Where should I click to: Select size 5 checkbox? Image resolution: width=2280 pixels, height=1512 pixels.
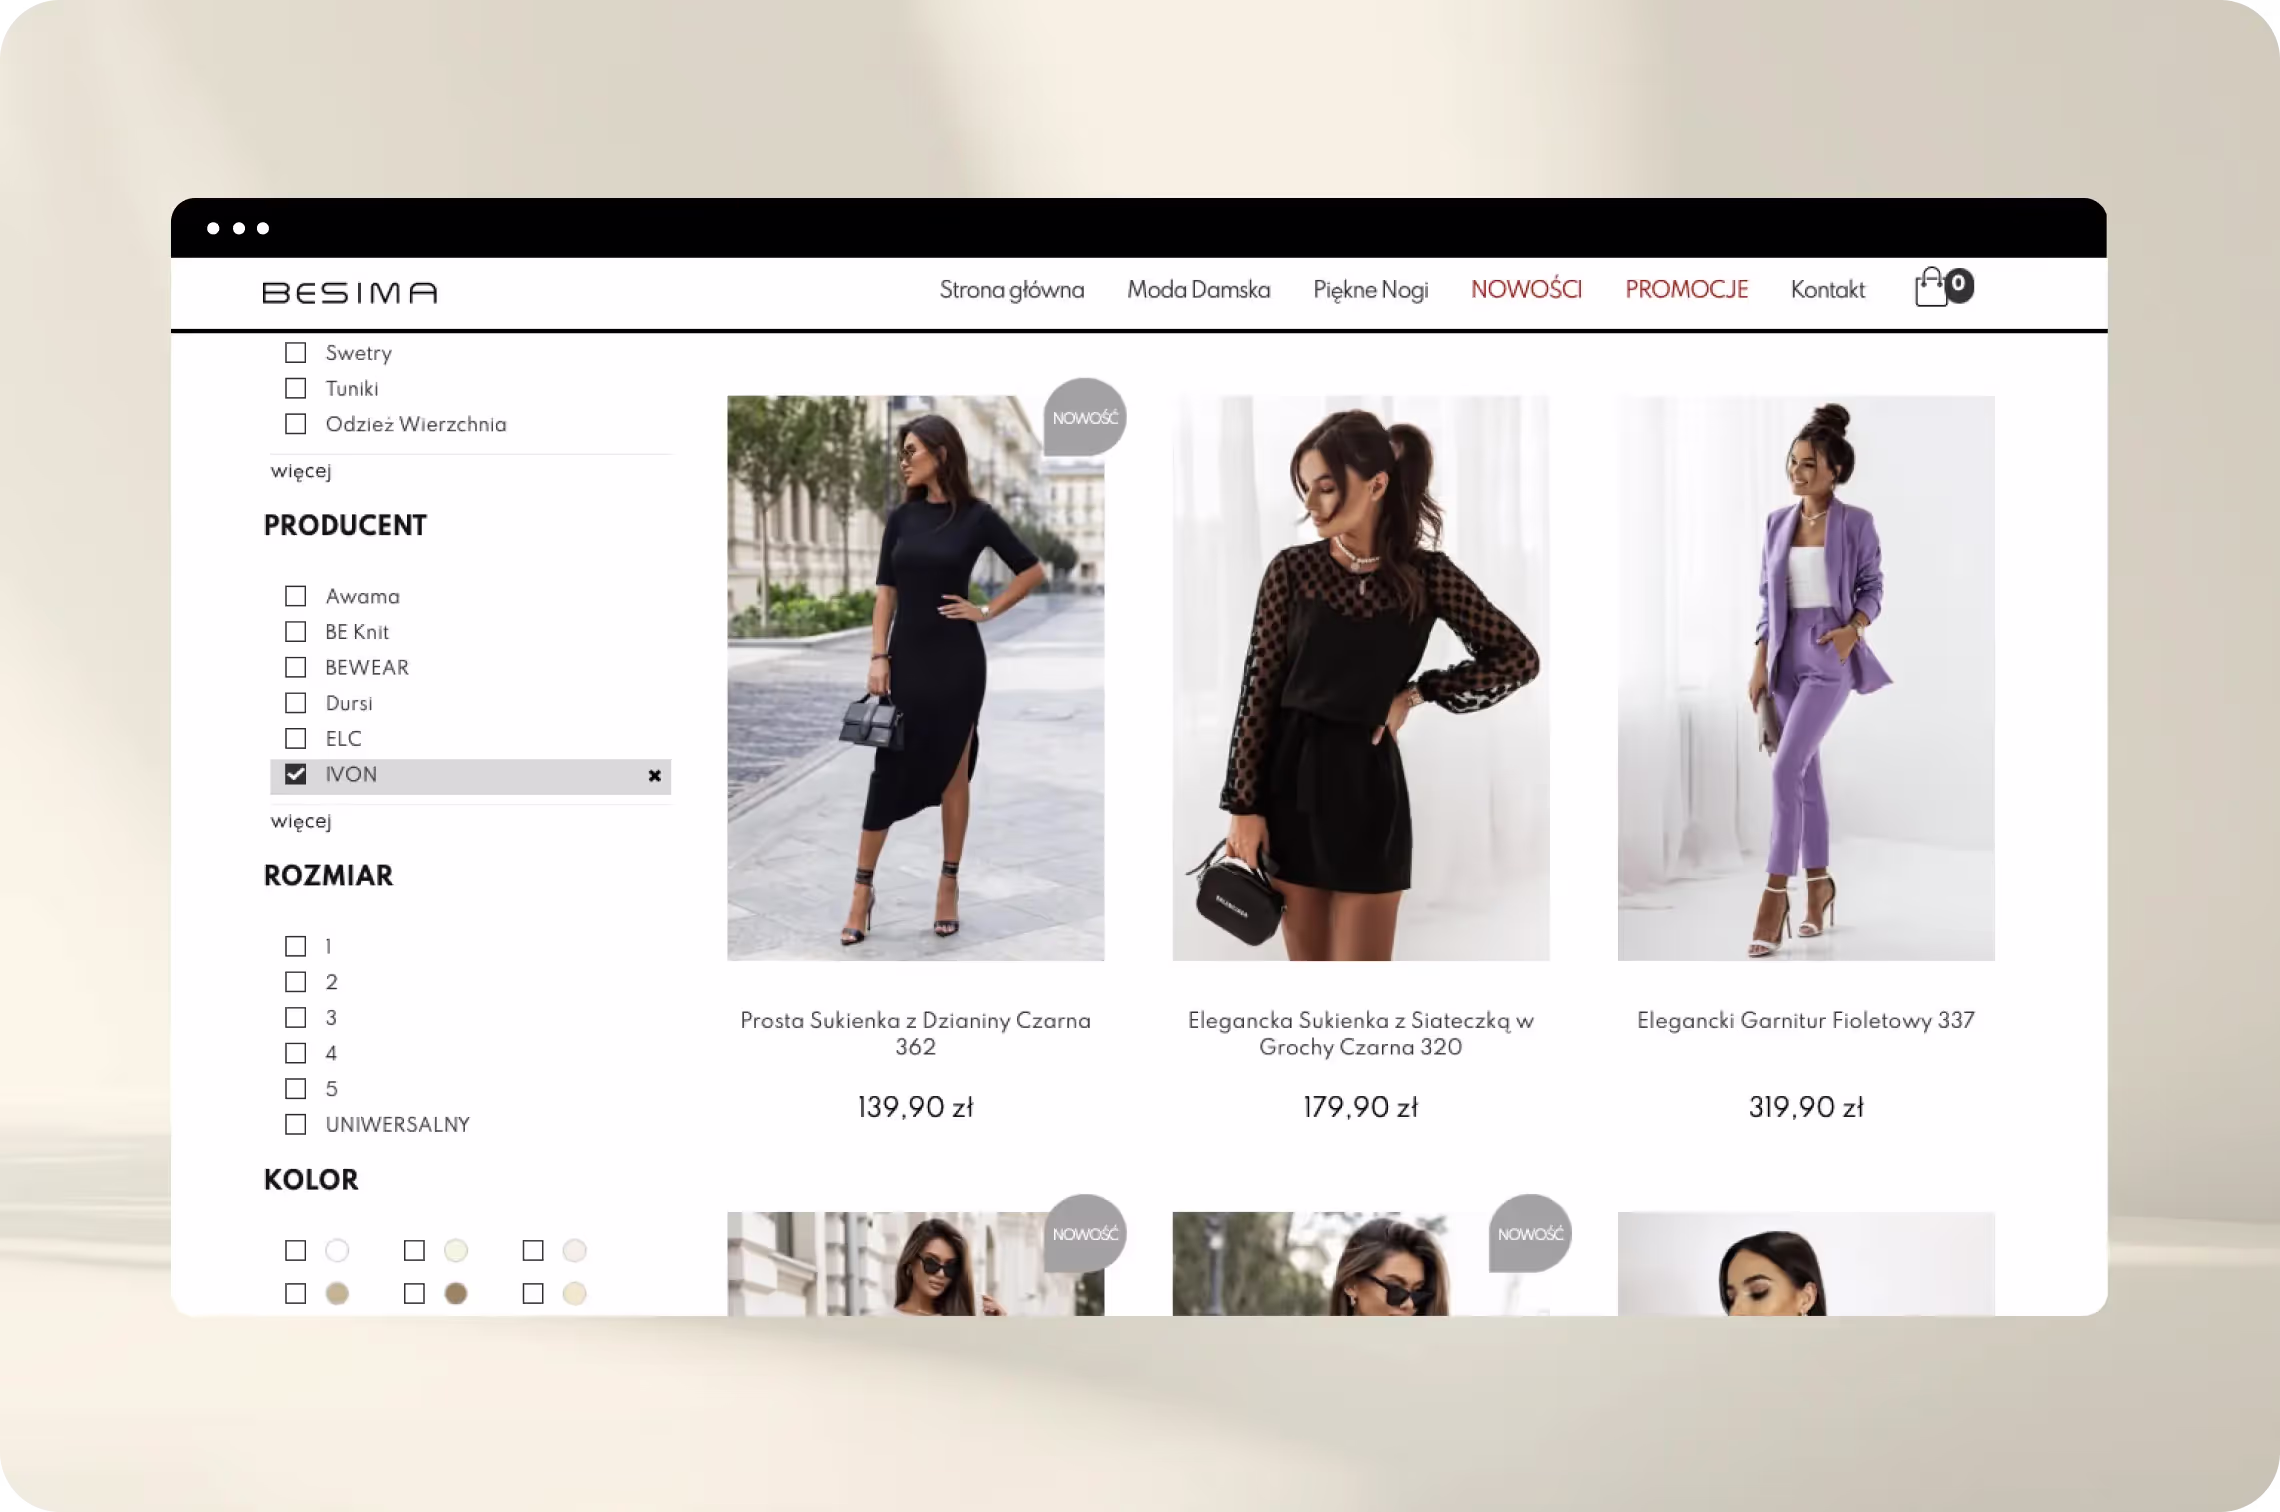[x=295, y=1089]
